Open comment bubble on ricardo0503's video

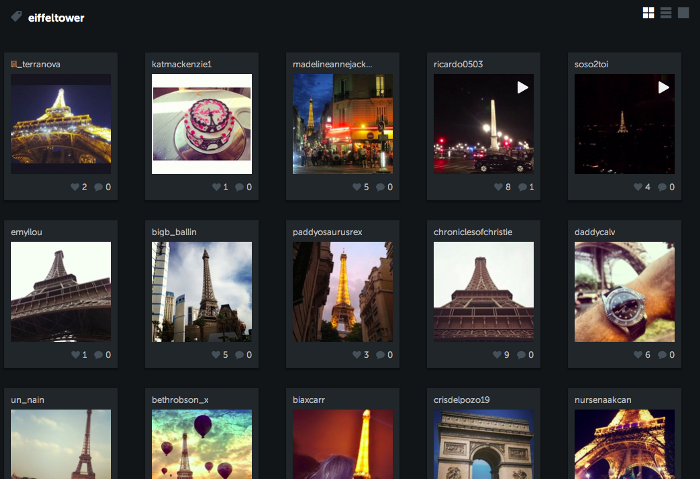[522, 187]
